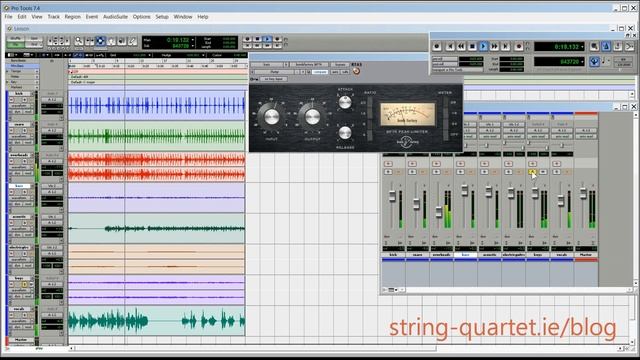Choose the Grabber hand tool
The image size is (640, 360).
pyautogui.click(x=111, y=41)
